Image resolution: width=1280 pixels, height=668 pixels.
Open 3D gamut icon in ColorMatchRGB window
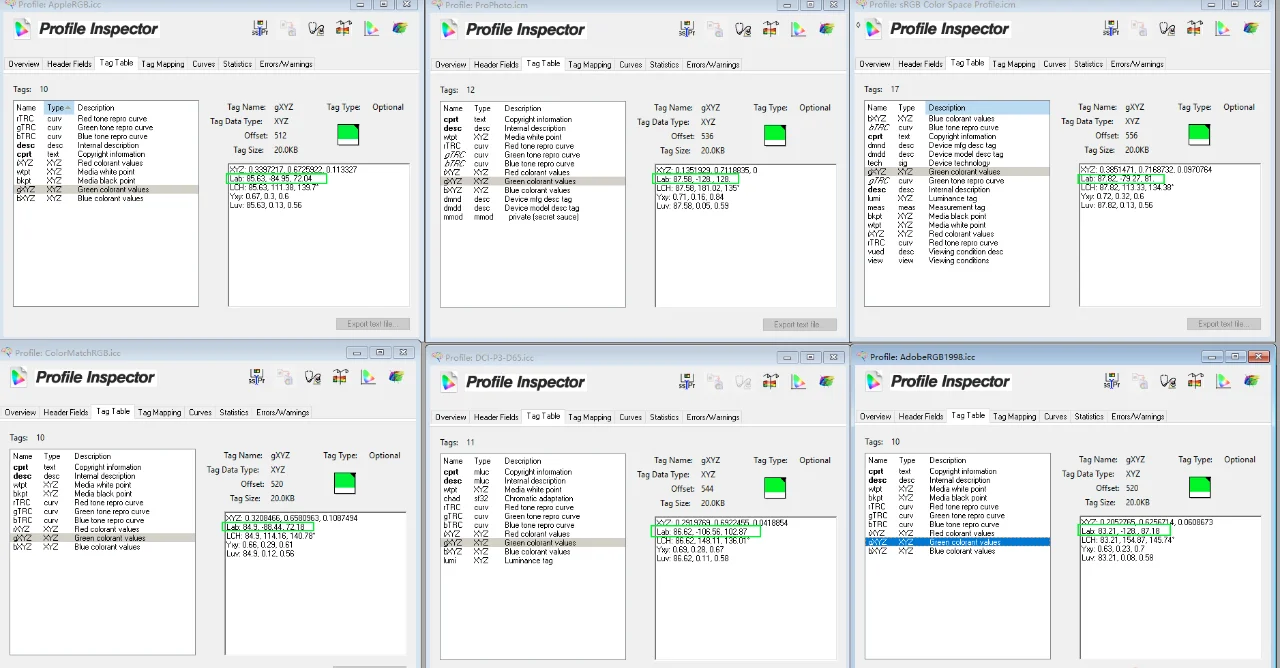[397, 377]
